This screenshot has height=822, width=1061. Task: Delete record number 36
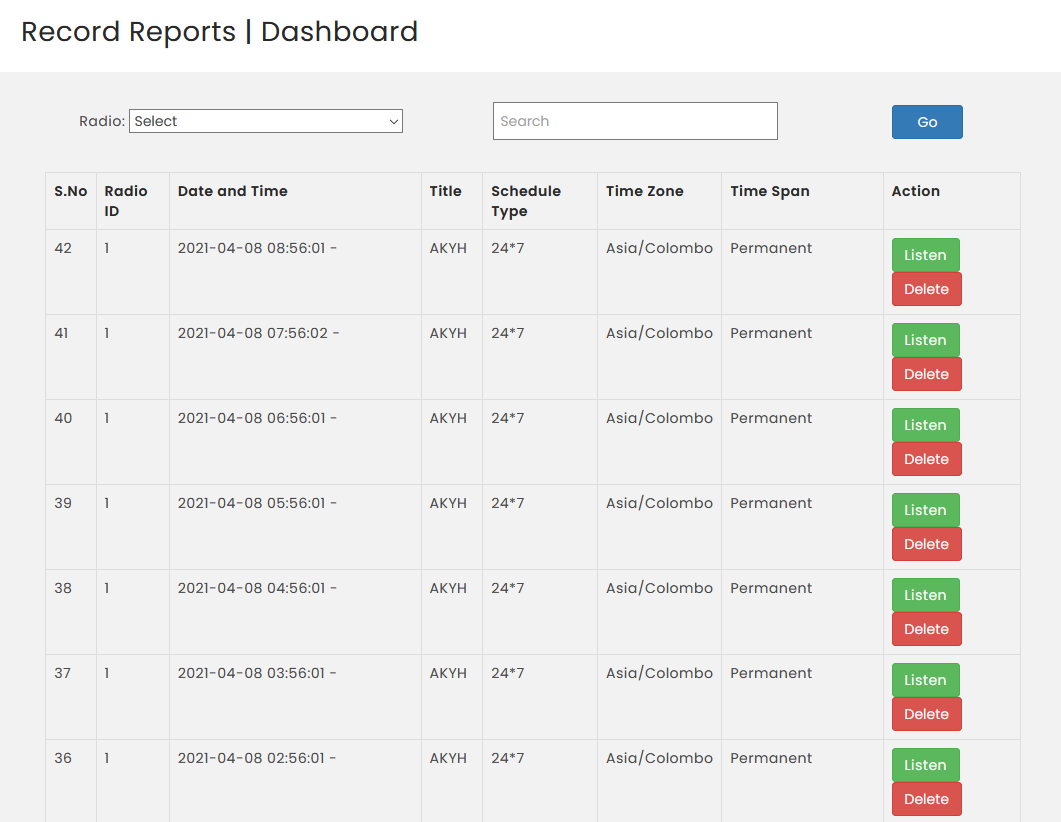(x=926, y=799)
